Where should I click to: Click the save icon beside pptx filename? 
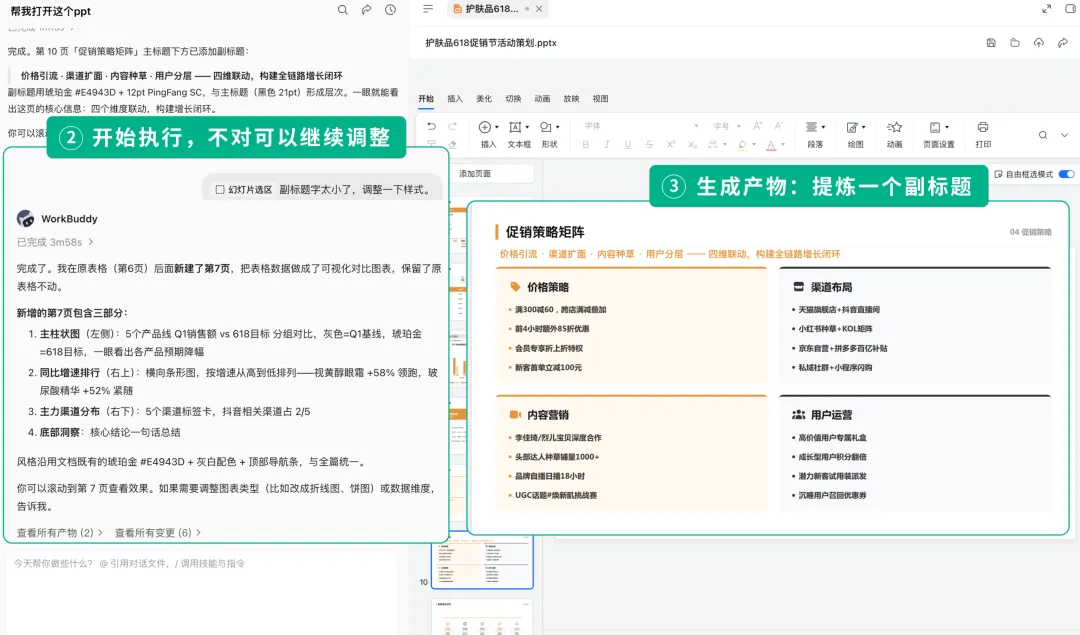point(991,43)
